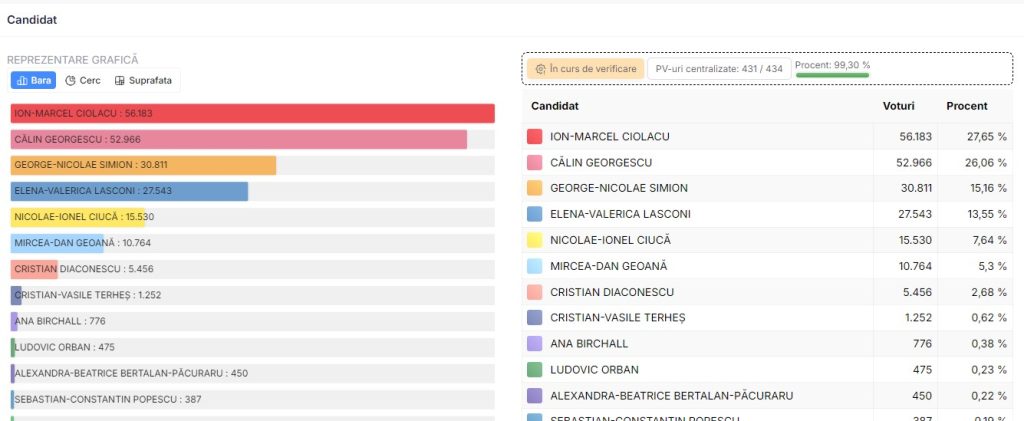Click the PV-uri centralizate counter

tap(718, 69)
